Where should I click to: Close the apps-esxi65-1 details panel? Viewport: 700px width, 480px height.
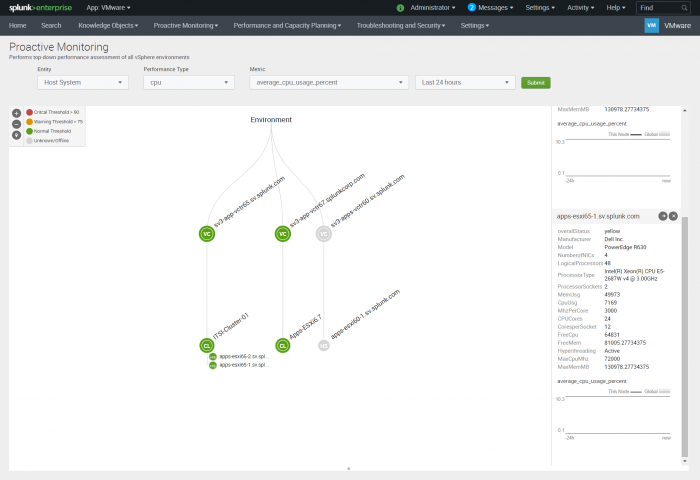673,216
